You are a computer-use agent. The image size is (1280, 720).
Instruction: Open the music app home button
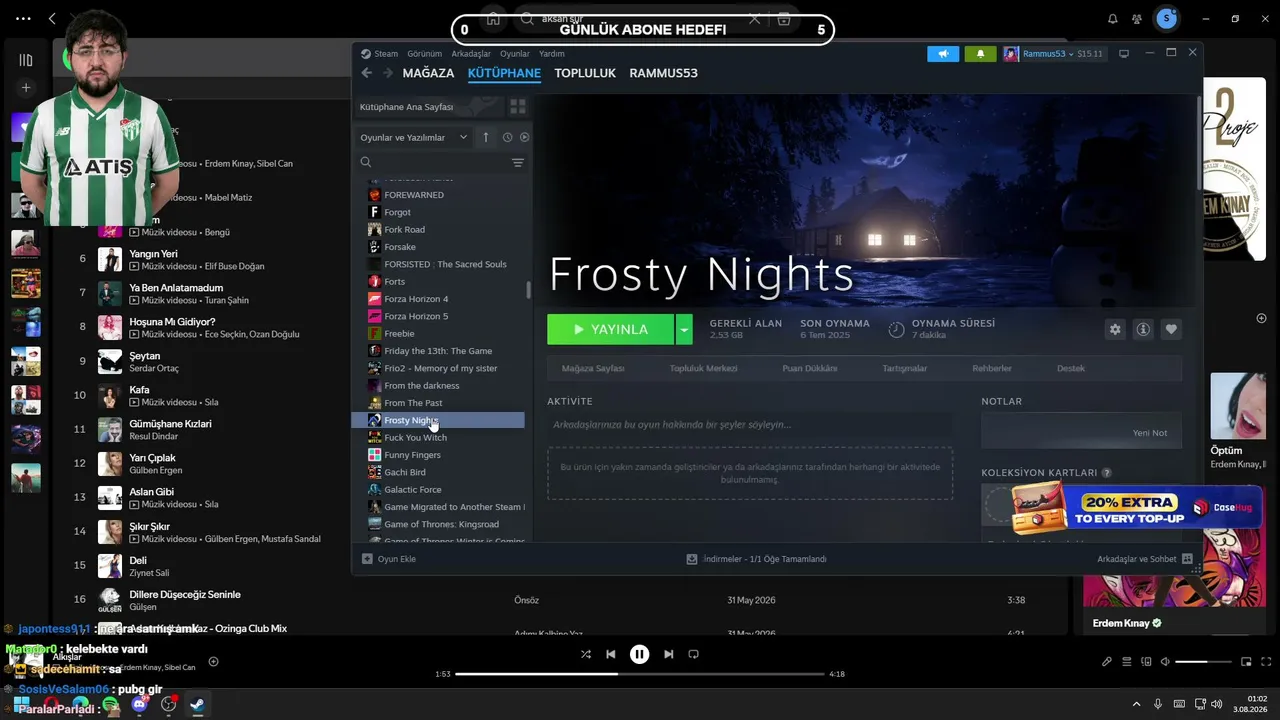(x=493, y=19)
